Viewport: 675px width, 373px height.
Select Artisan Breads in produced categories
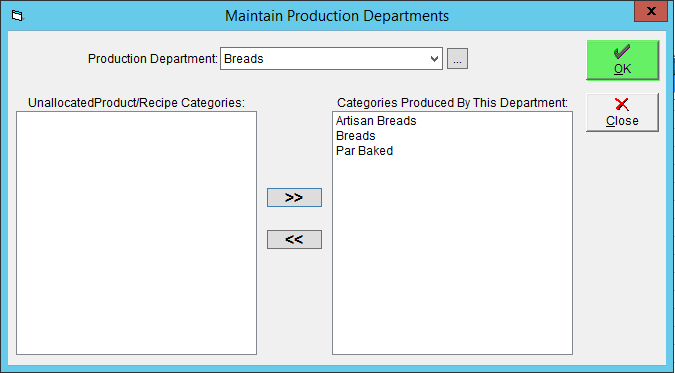pos(376,121)
